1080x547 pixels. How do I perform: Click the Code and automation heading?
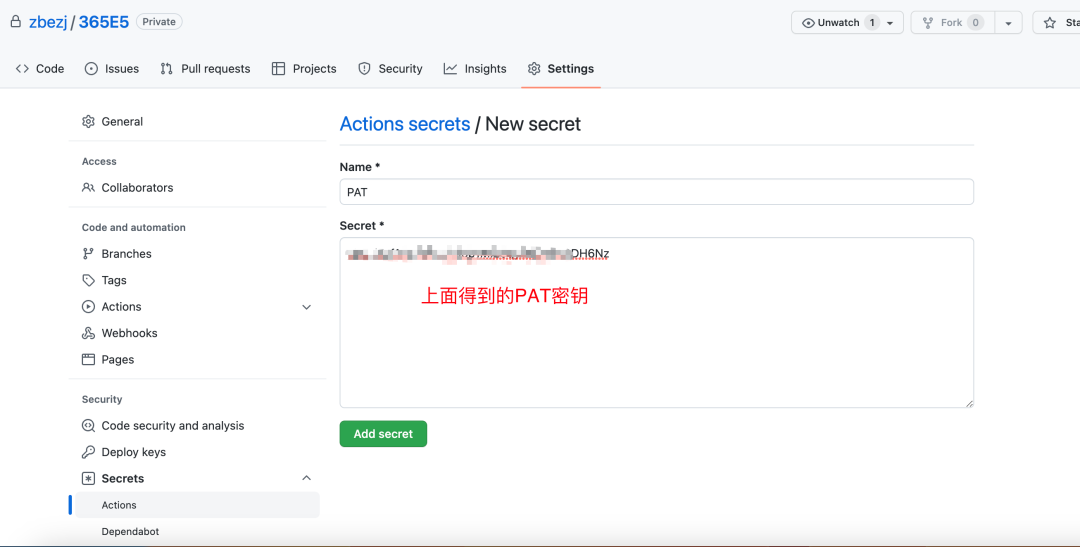(x=134, y=227)
